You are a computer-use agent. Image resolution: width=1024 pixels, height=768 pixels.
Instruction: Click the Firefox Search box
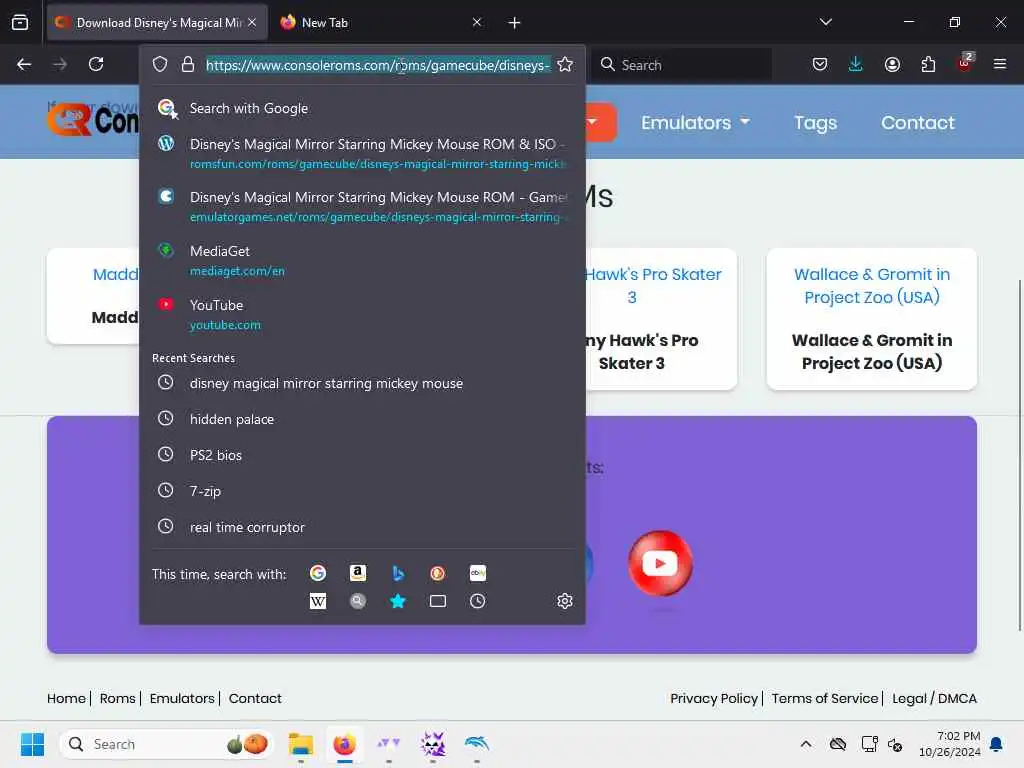click(x=682, y=65)
